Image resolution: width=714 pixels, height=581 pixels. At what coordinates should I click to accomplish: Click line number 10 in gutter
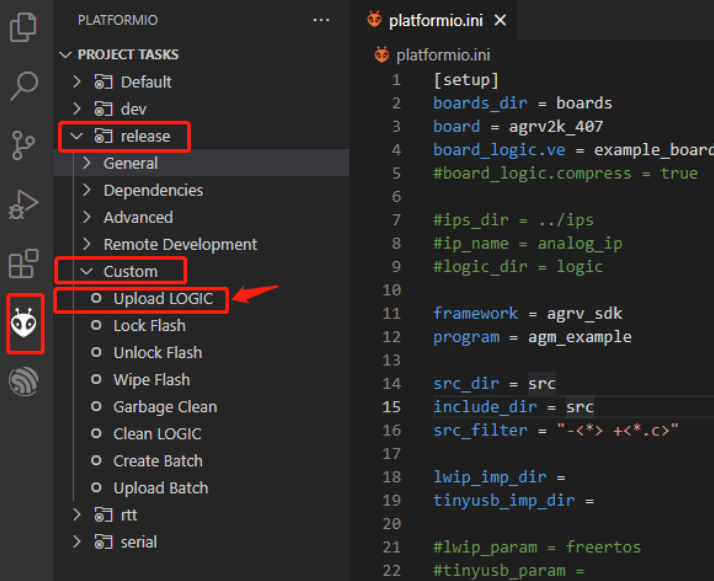(x=392, y=290)
